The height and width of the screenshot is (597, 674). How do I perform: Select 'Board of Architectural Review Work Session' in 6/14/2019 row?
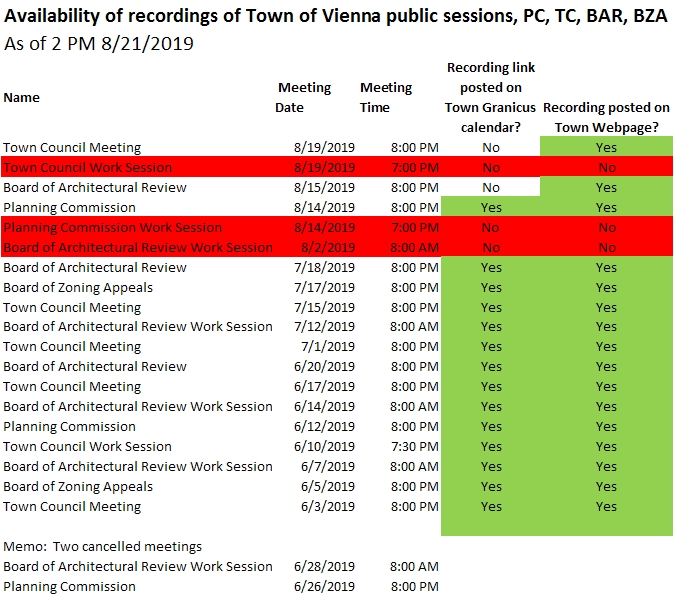coord(138,406)
